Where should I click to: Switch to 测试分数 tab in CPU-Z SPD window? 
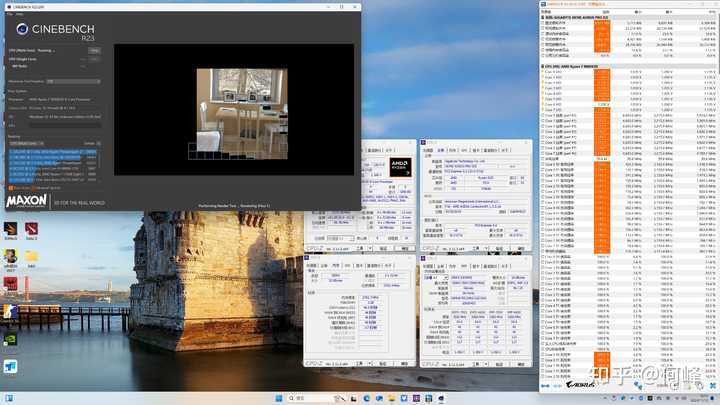click(489, 266)
